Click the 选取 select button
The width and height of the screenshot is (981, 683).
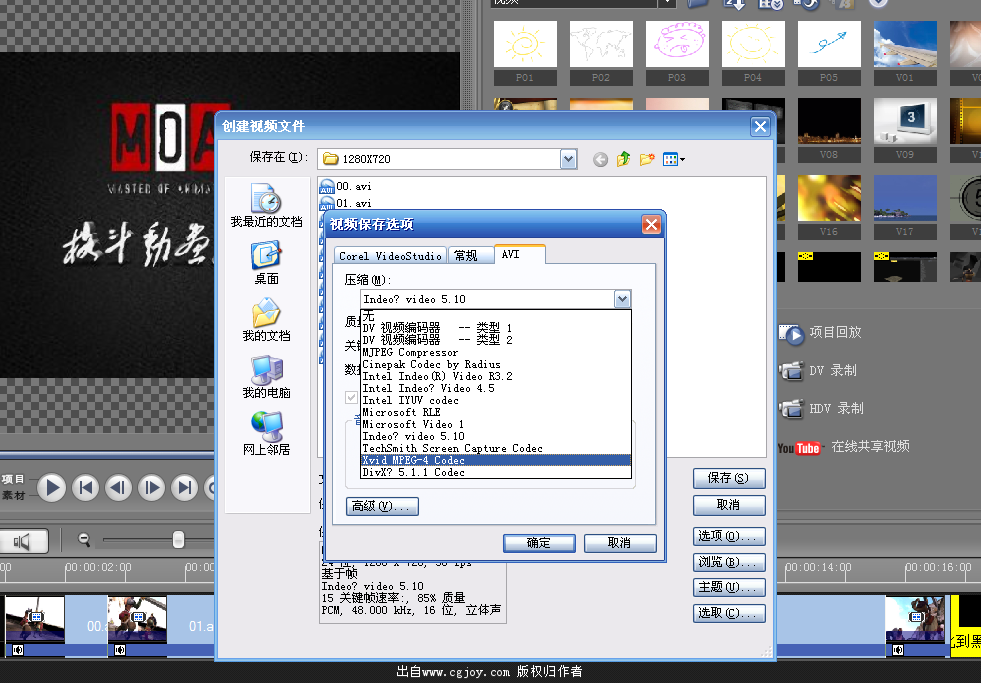(729, 613)
